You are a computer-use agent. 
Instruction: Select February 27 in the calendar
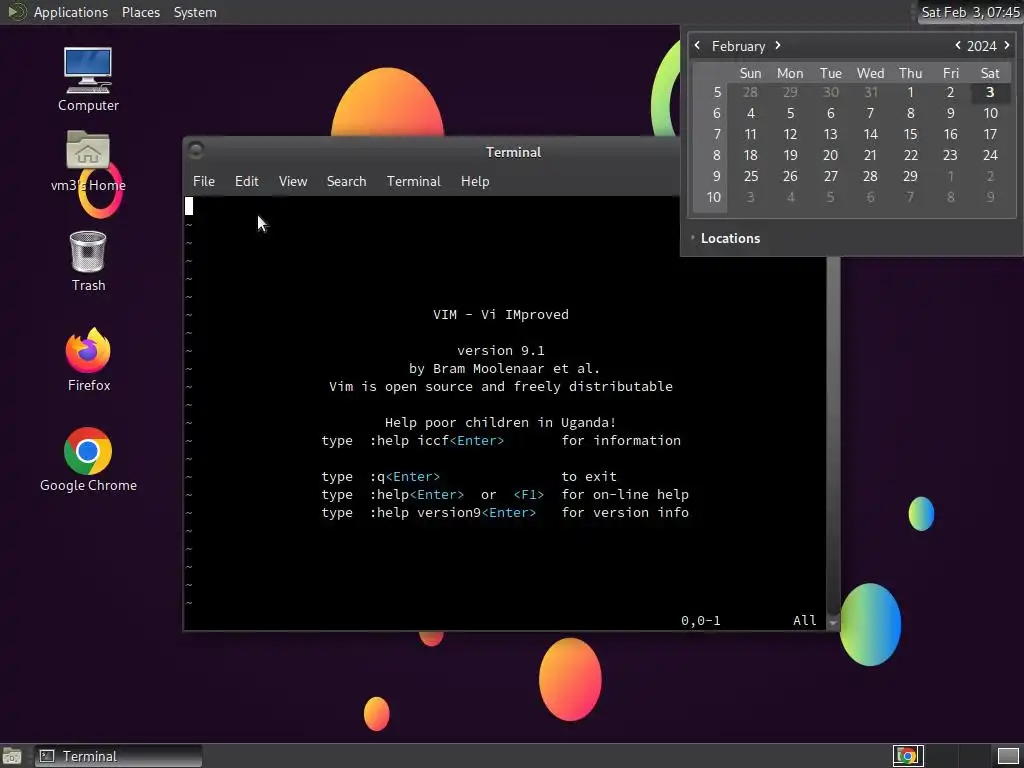pyautogui.click(x=831, y=176)
